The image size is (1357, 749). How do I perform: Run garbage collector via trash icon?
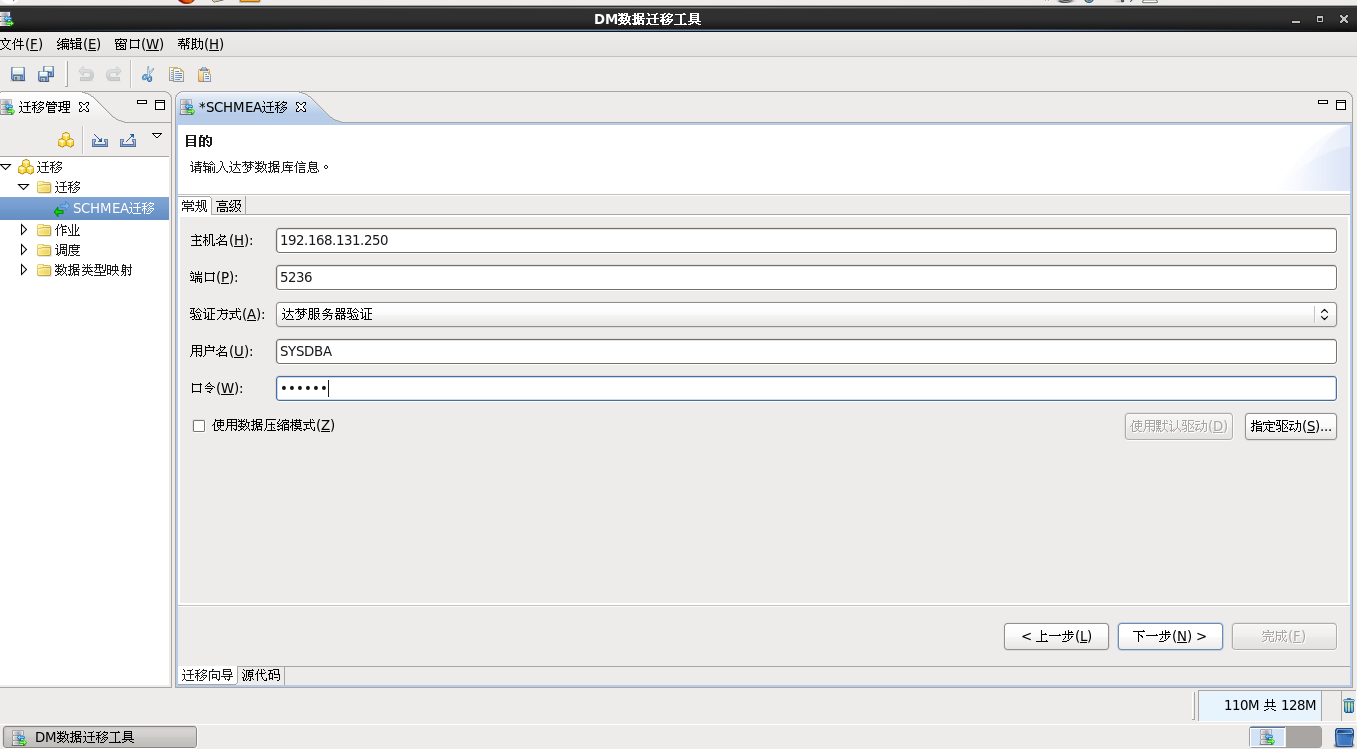1348,705
